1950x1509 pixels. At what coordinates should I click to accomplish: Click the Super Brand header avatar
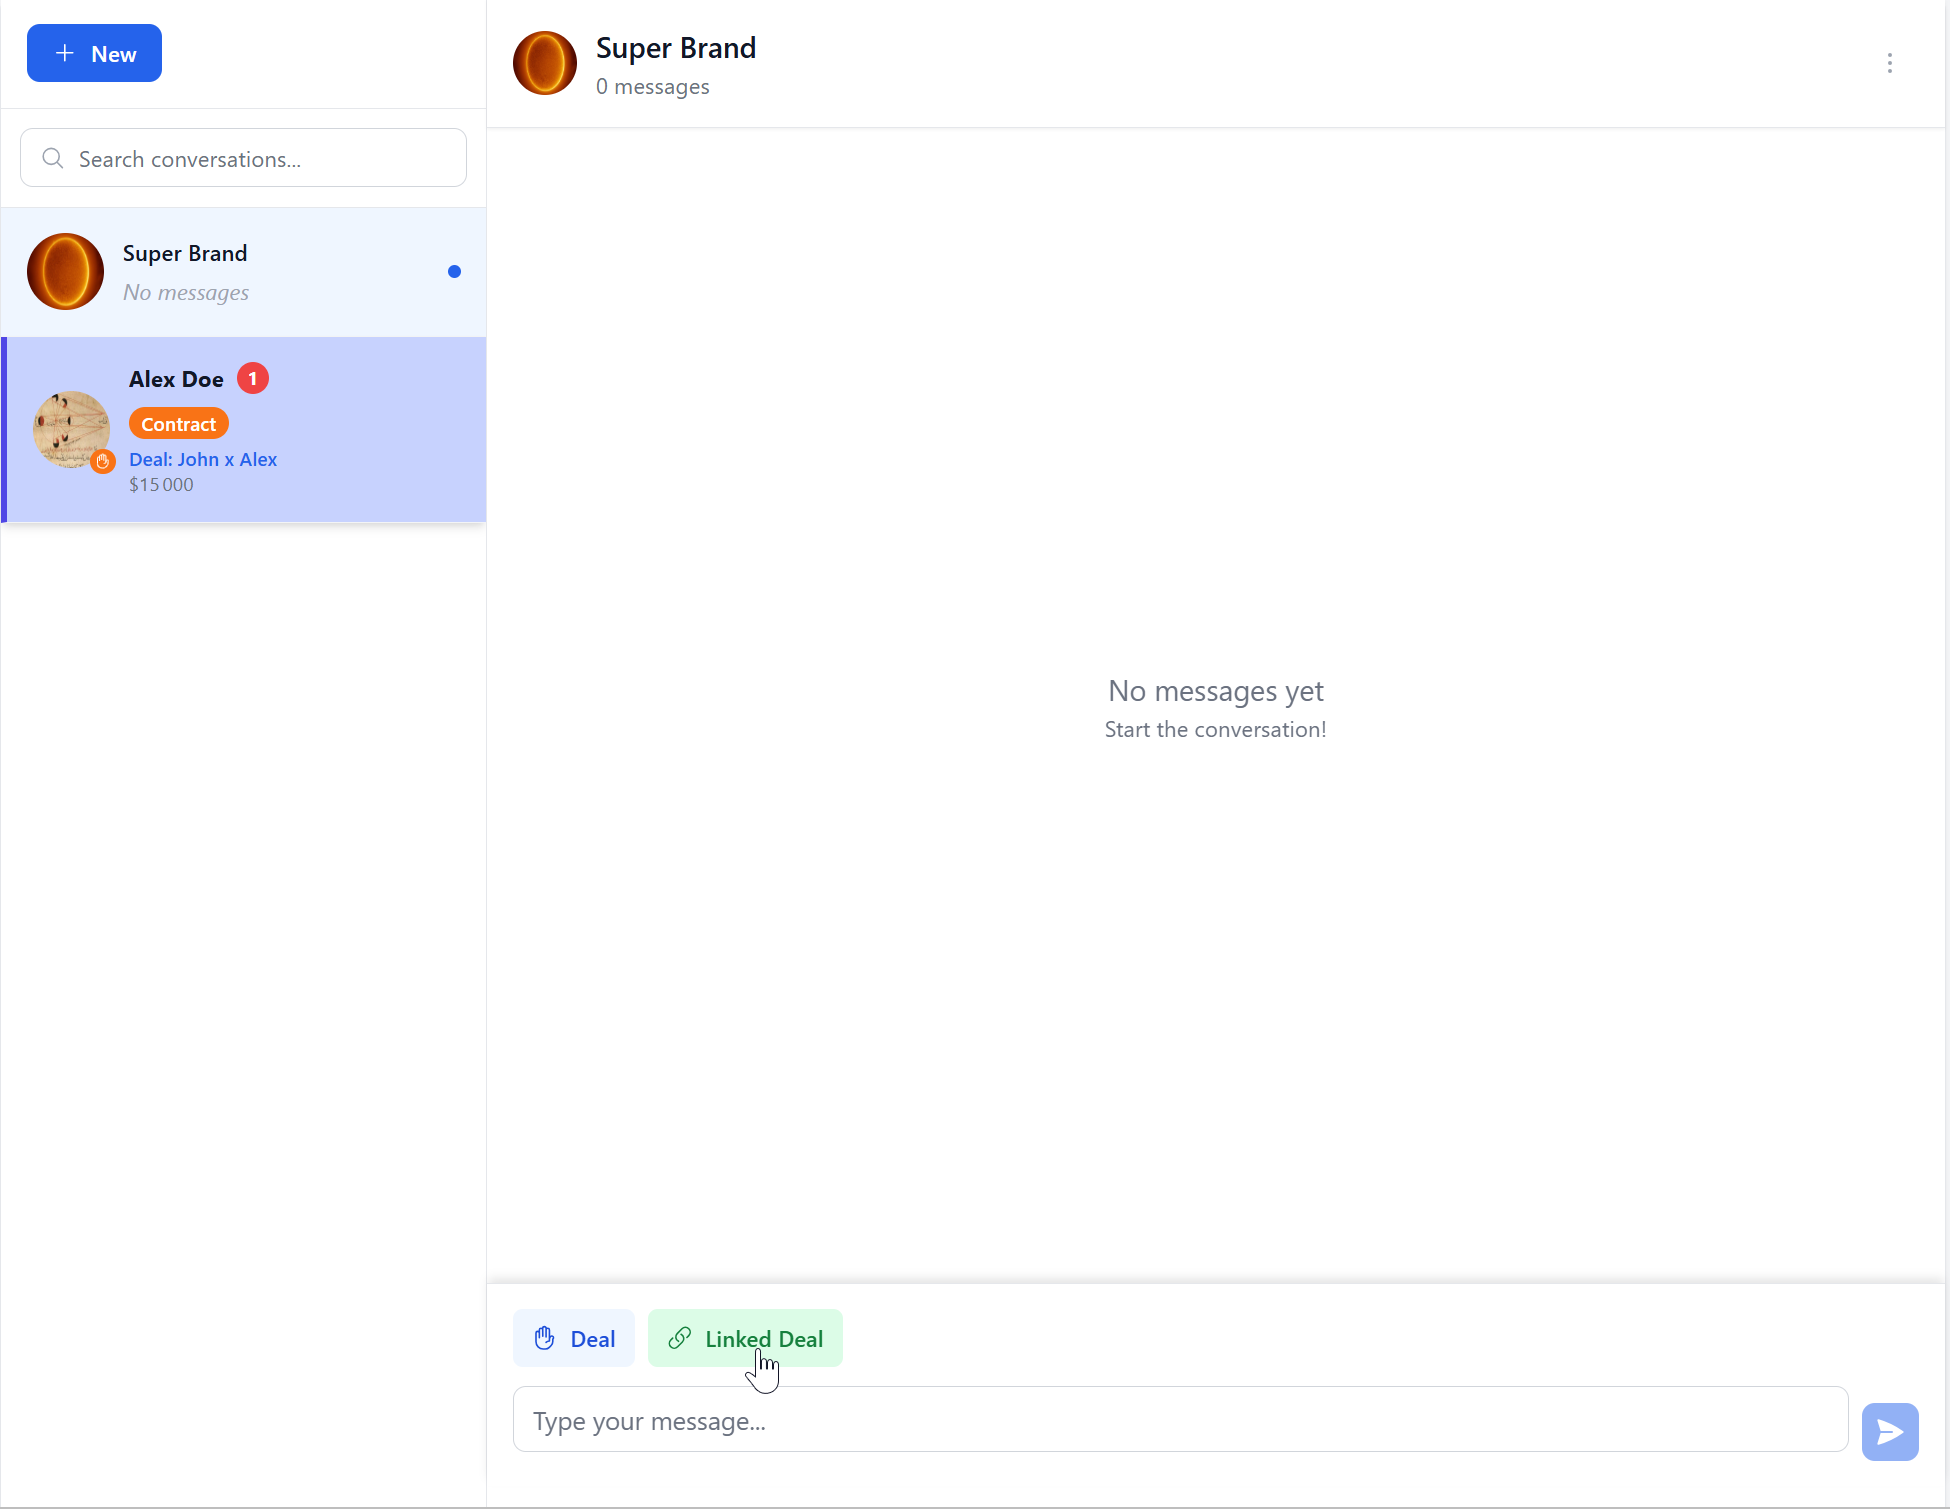[x=545, y=63]
